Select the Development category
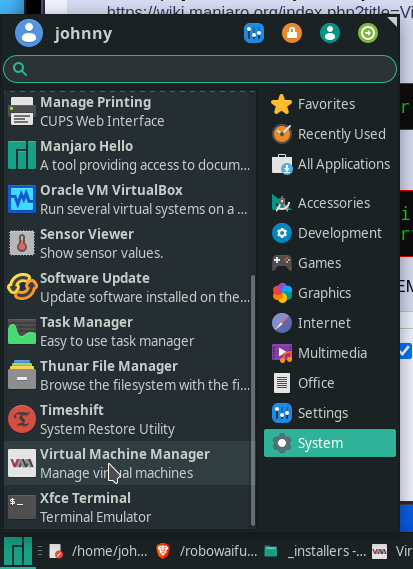The width and height of the screenshot is (413, 569). pos(330,233)
